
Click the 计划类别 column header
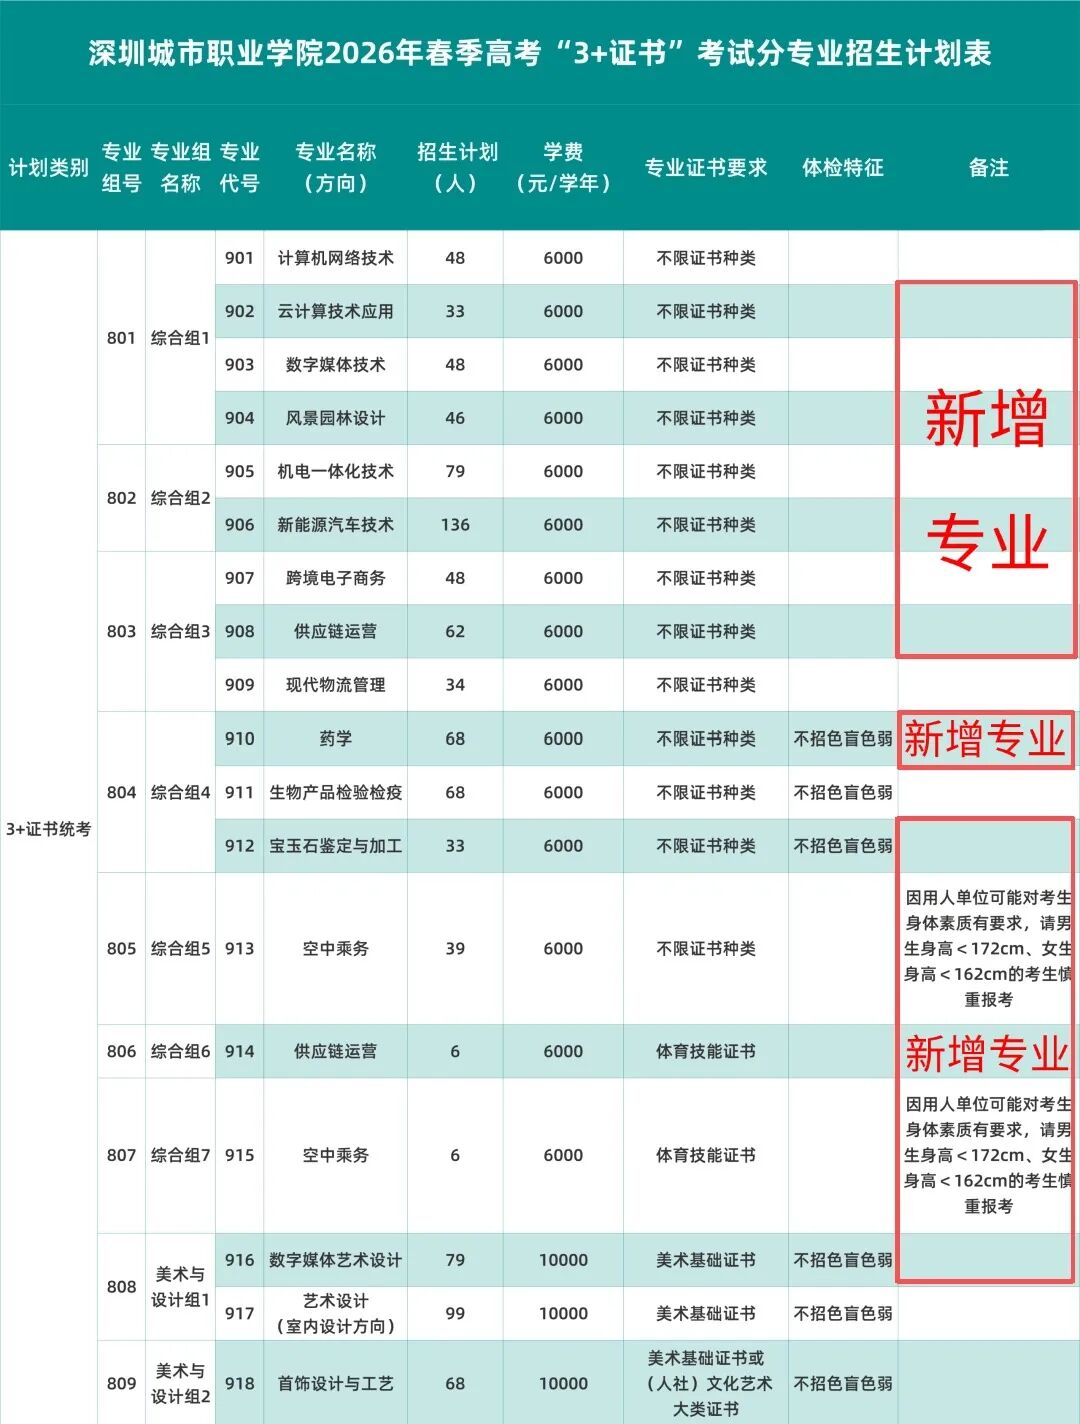pyautogui.click(x=48, y=168)
